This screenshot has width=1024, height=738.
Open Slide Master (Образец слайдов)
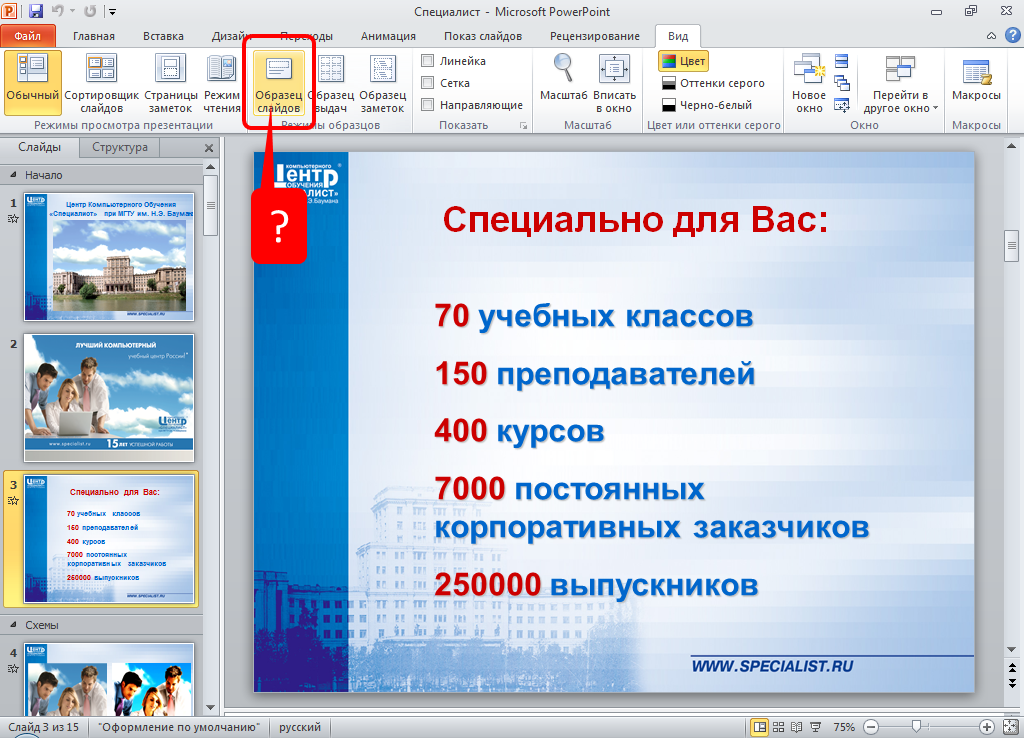click(278, 83)
